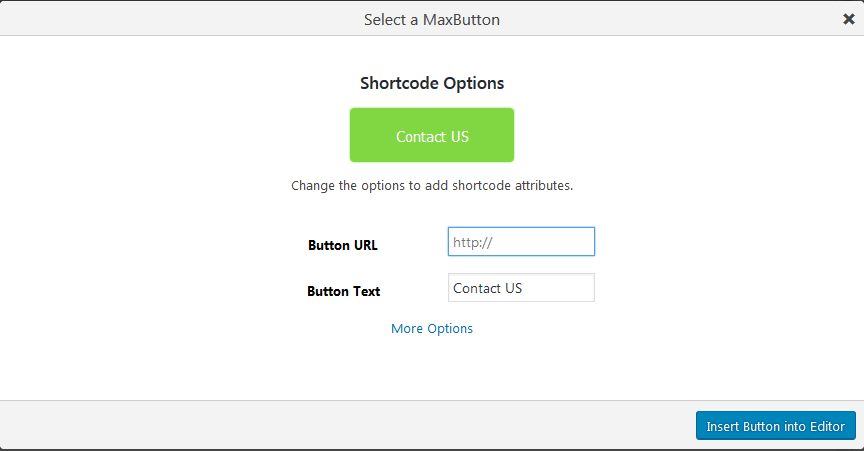Click the green Contact US preview button
The width and height of the screenshot is (864, 451).
click(x=431, y=135)
